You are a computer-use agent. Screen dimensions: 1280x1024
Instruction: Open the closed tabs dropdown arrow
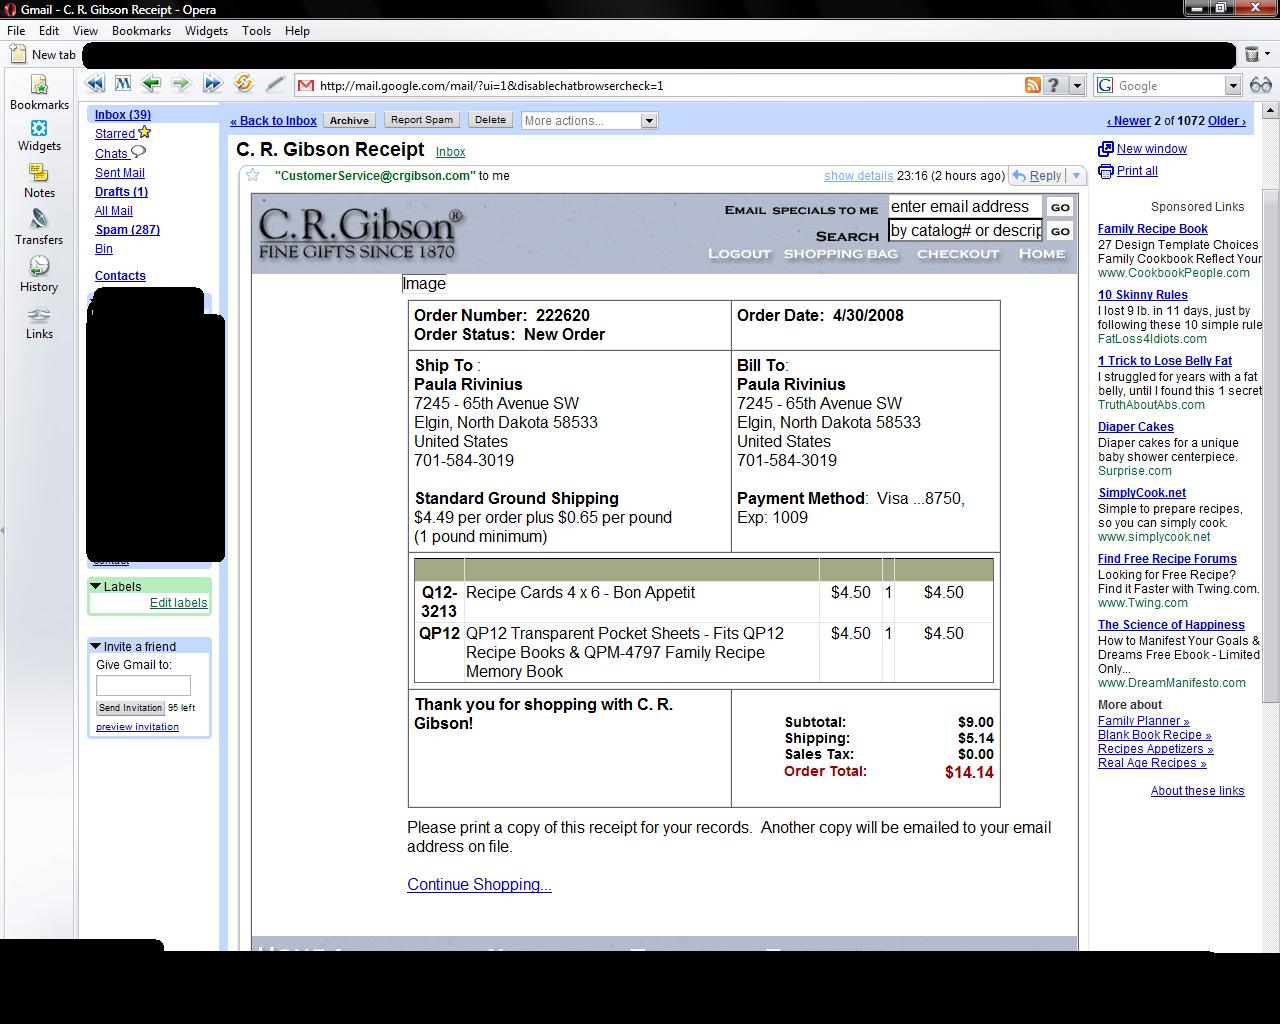click(1267, 54)
